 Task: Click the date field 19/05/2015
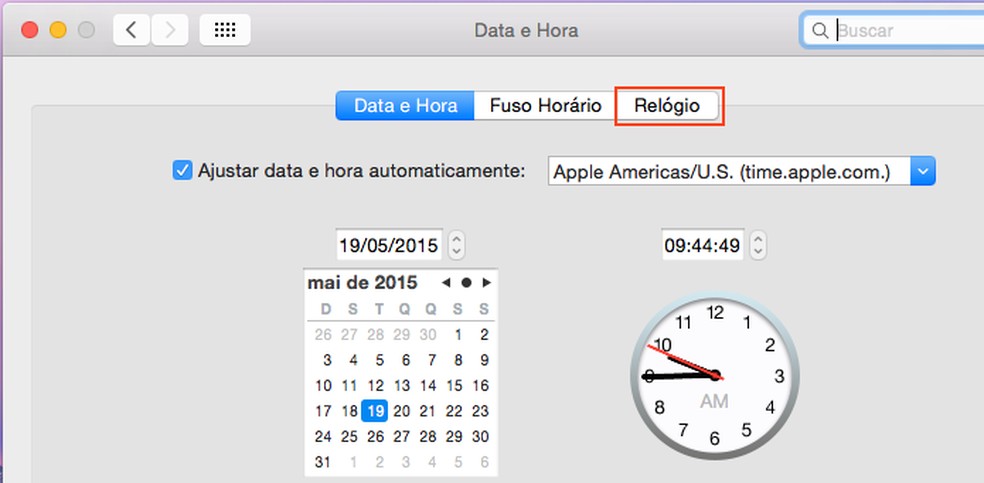pyautogui.click(x=389, y=245)
